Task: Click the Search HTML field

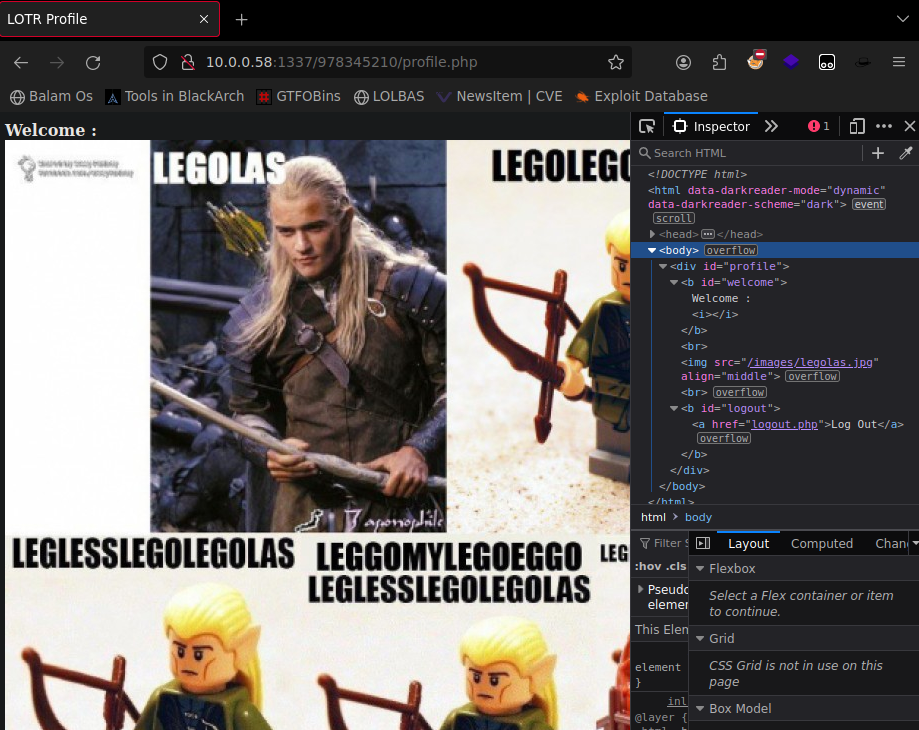Action: coord(750,153)
